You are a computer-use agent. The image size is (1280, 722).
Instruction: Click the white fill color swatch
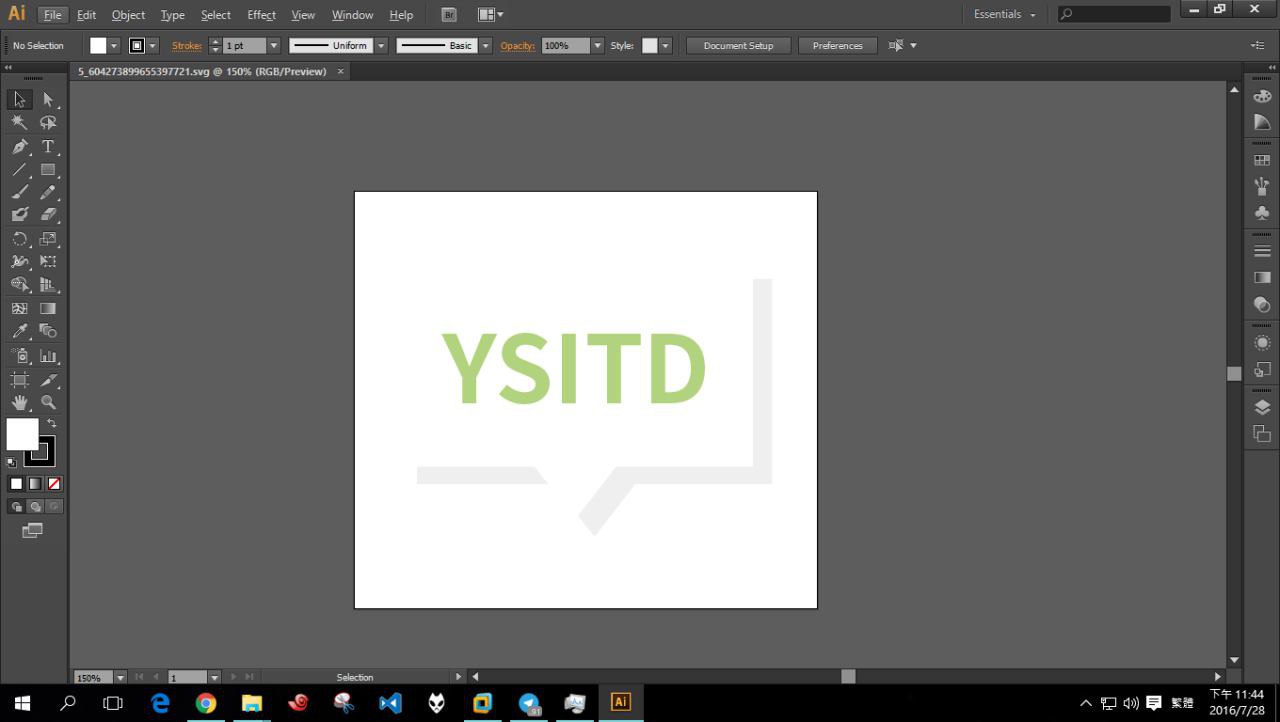click(x=22, y=434)
